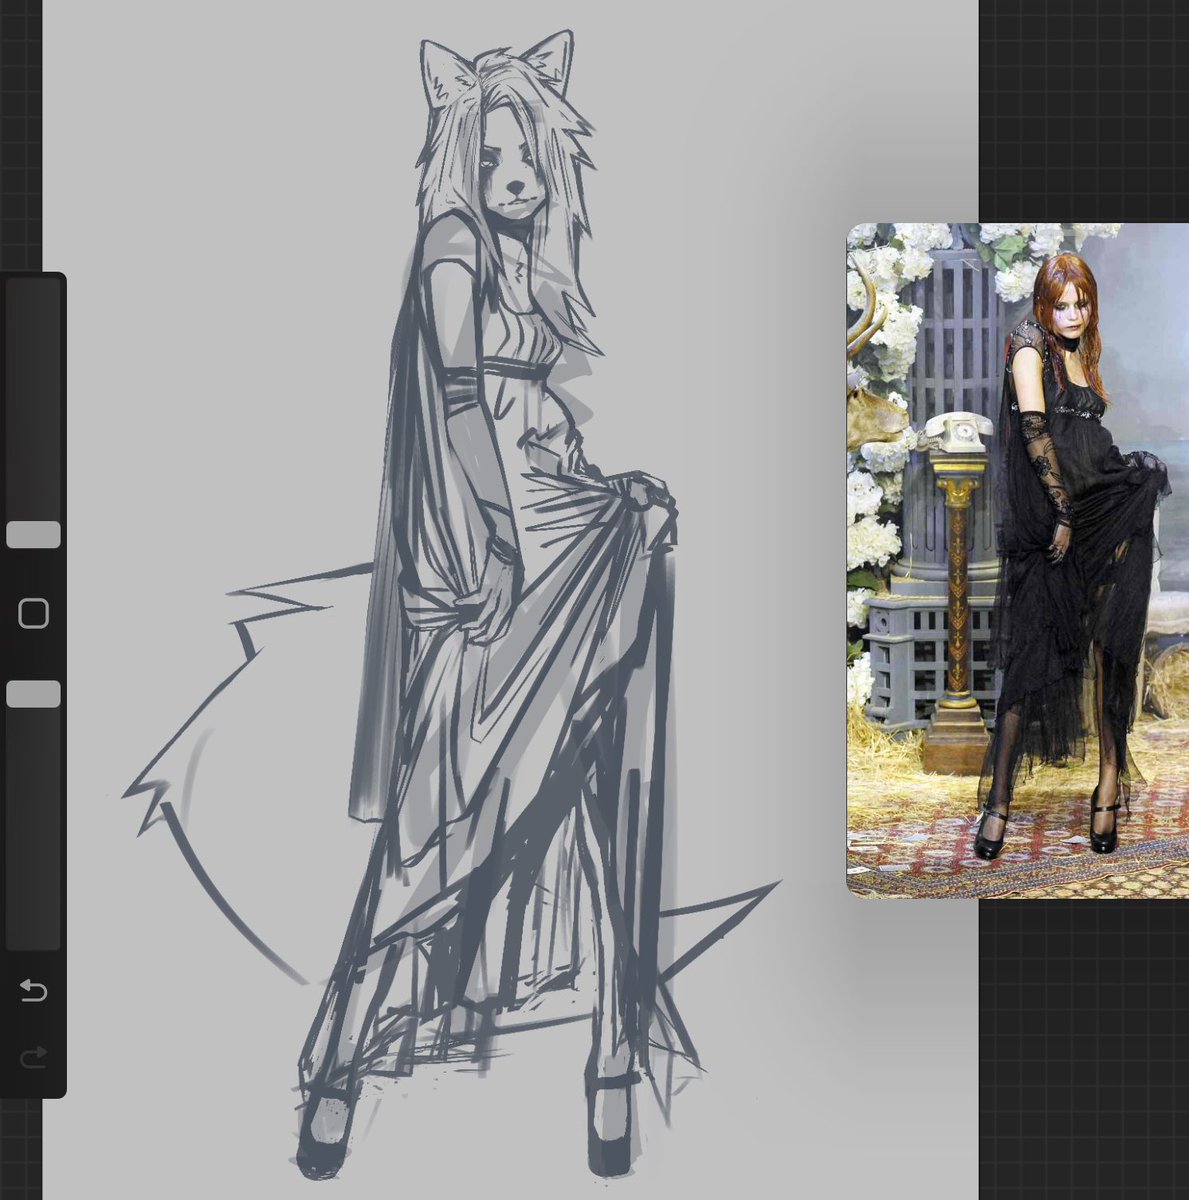Select the floating reference photo panel
Viewport: 1189px width, 1200px height.
point(1018,560)
